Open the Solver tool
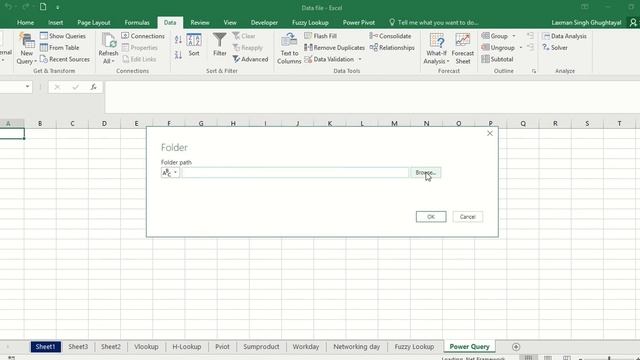Screen dimensions: 640x360 click(555, 48)
